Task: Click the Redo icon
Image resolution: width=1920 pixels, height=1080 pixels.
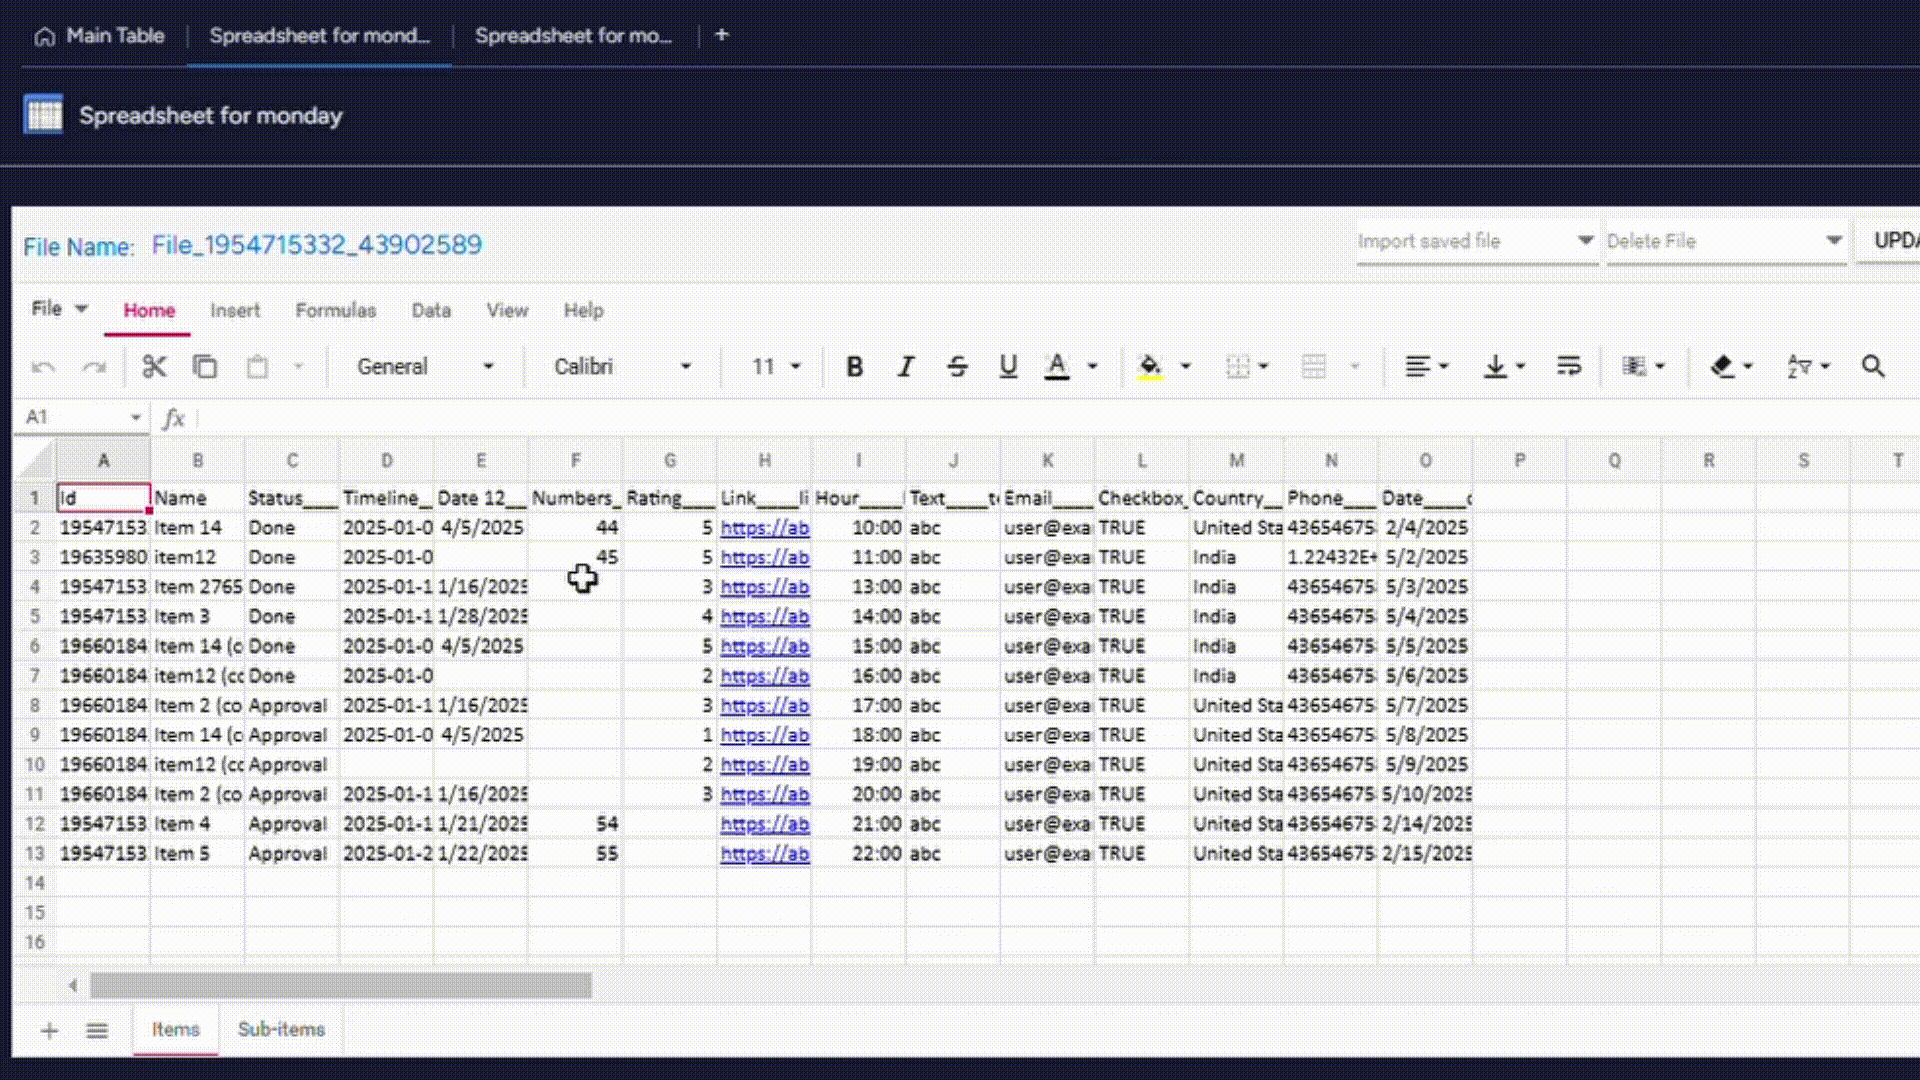Action: (x=94, y=367)
